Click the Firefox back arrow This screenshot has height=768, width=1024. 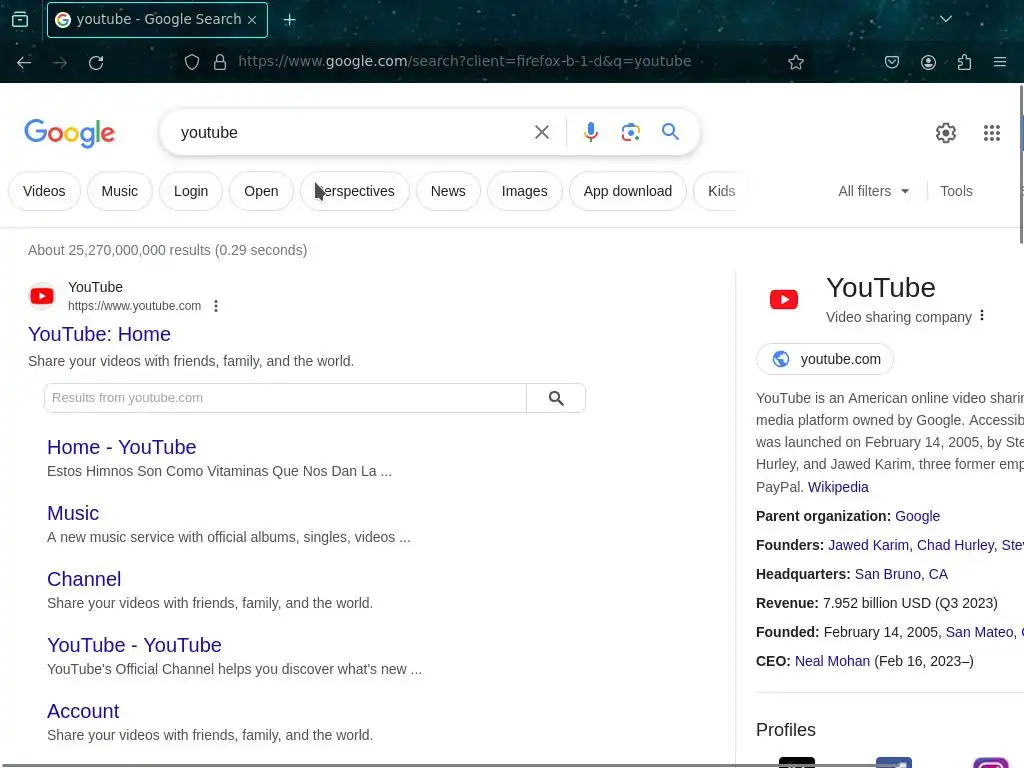[24, 62]
